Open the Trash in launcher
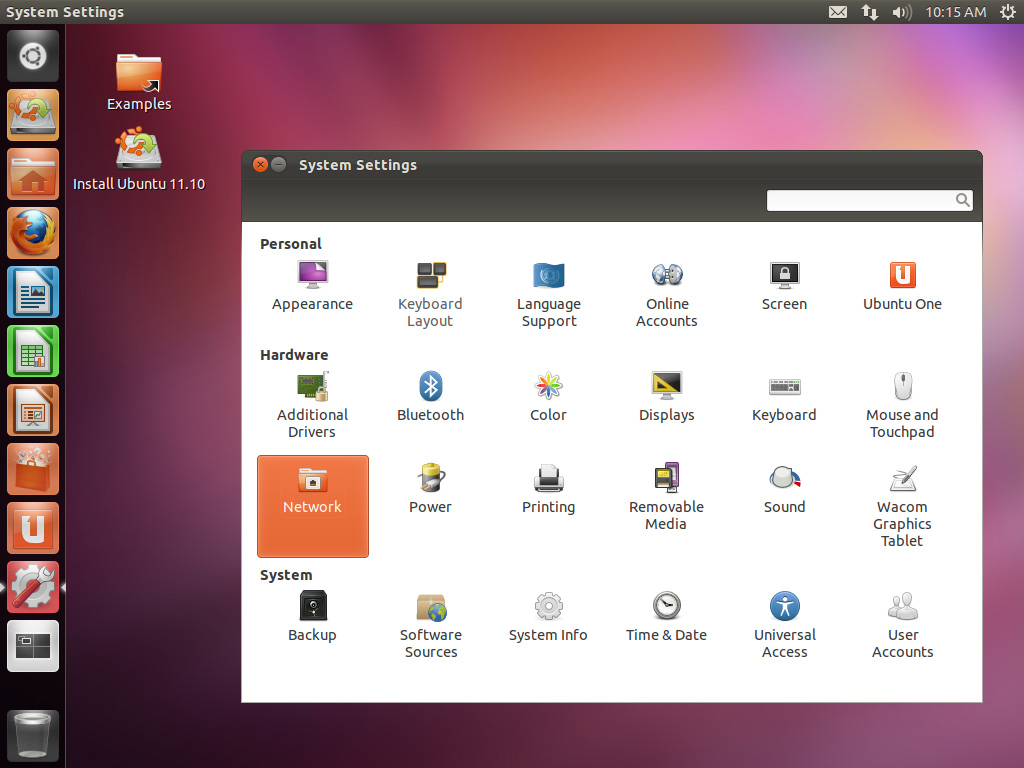This screenshot has height=768, width=1024. pos(33,736)
